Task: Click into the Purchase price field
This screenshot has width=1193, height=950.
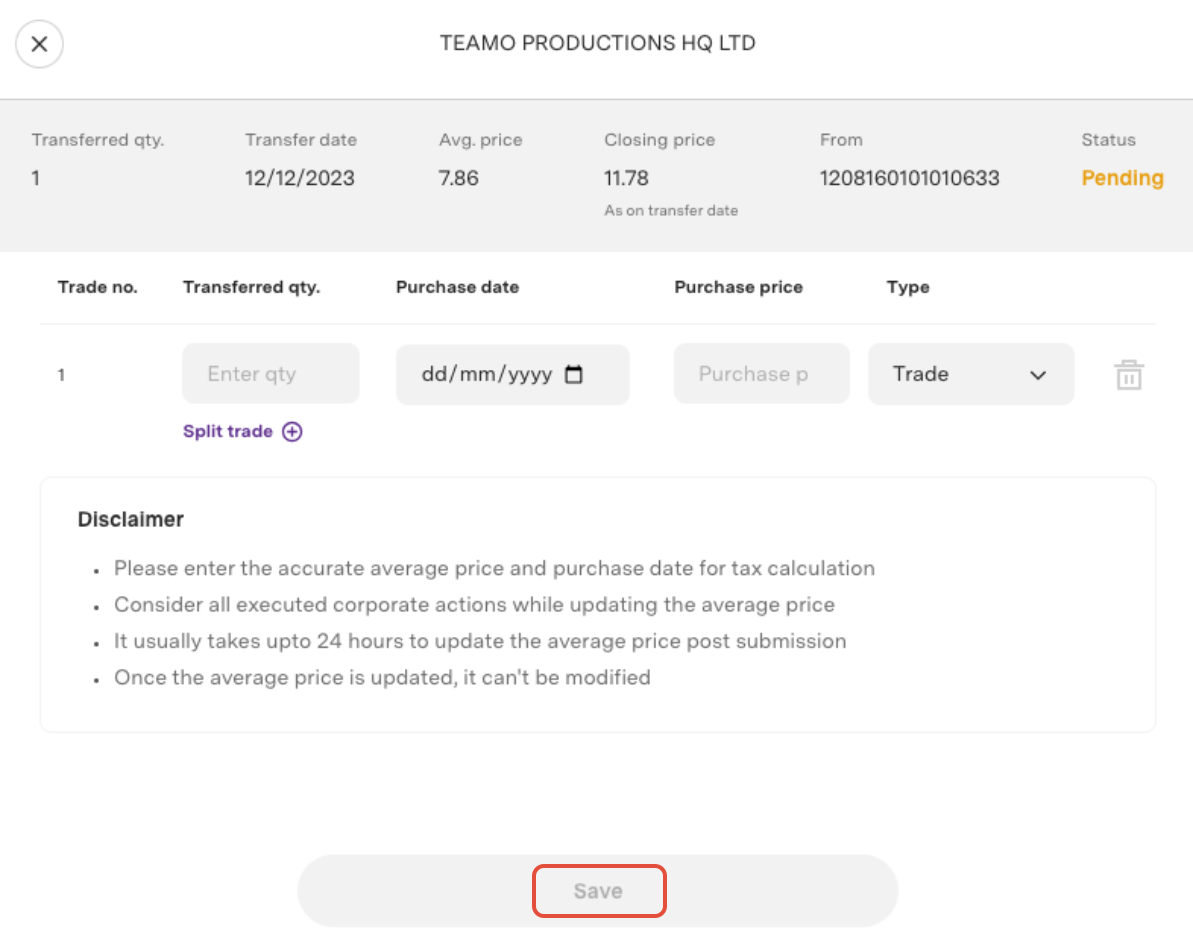Action: 760,374
